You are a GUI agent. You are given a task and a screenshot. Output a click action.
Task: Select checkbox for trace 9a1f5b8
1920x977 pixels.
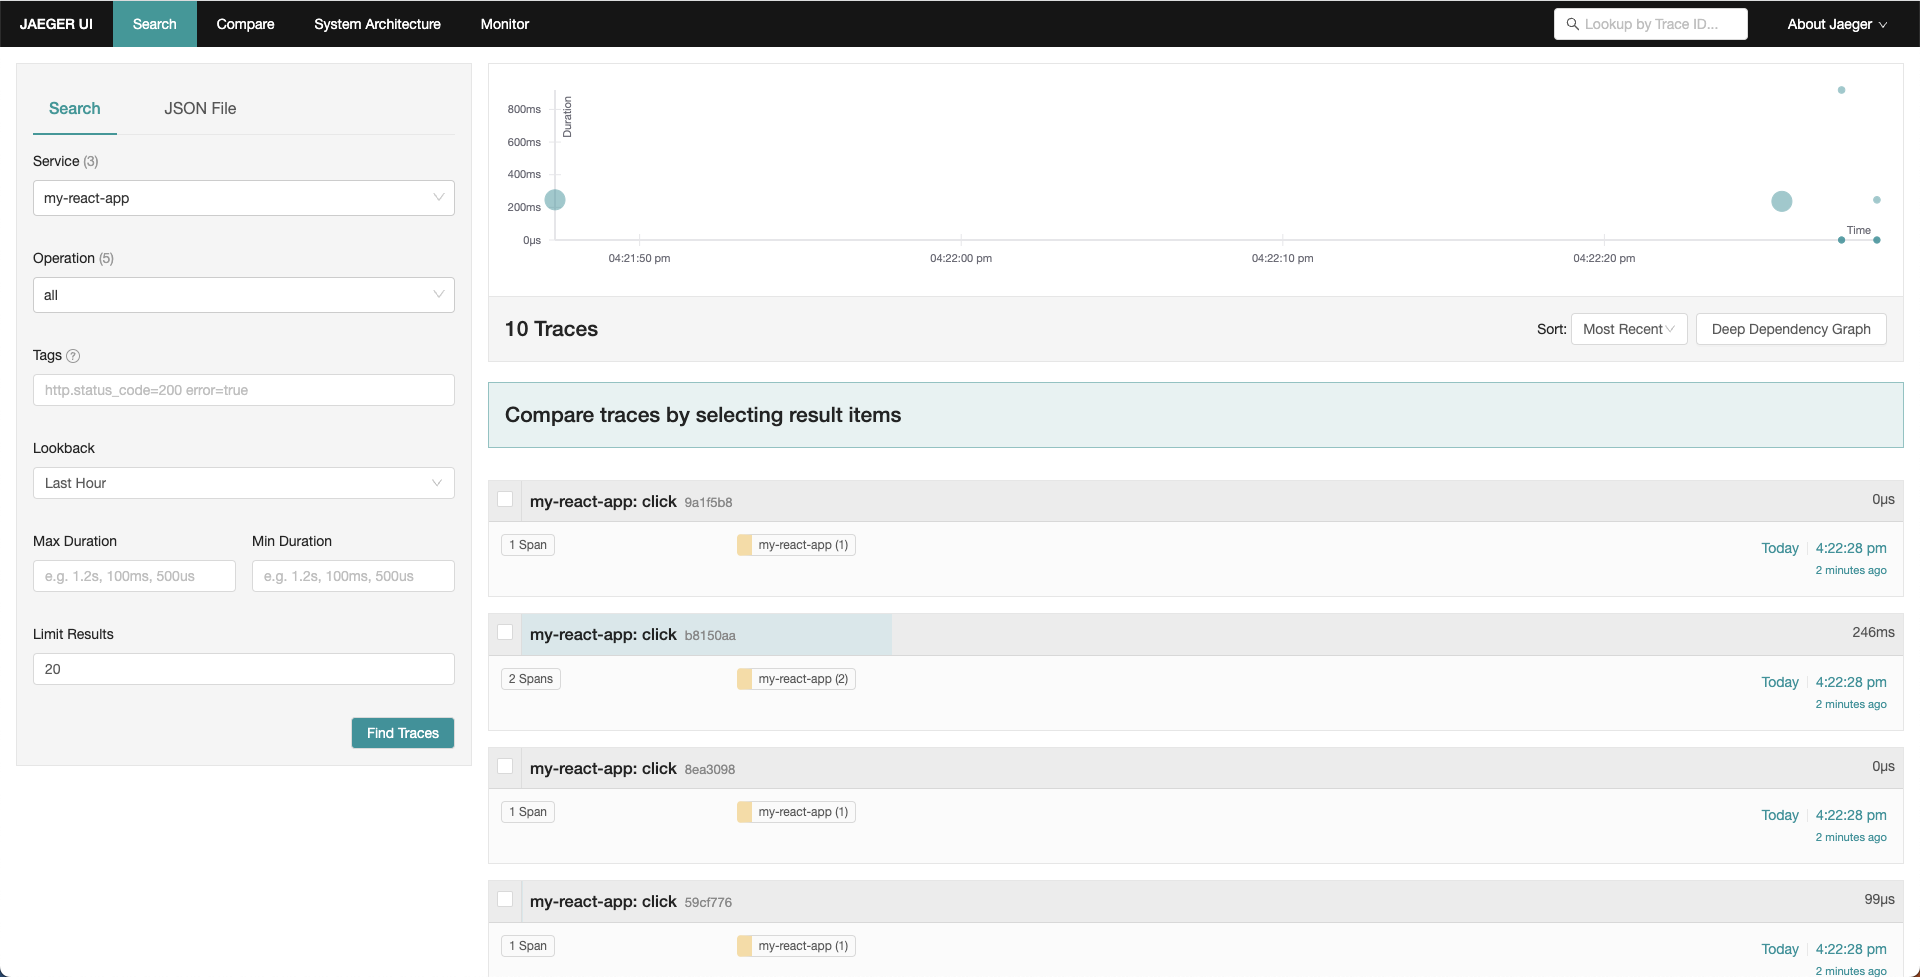click(505, 498)
